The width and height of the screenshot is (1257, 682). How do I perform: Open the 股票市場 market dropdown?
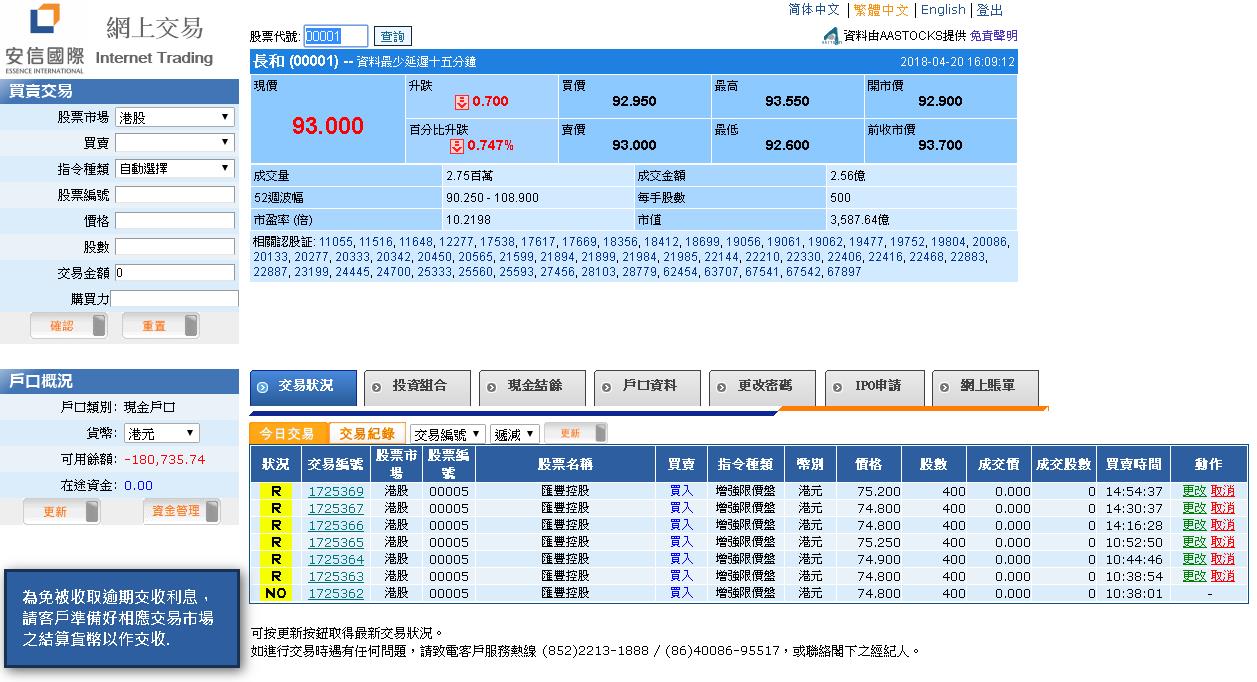click(x=175, y=117)
